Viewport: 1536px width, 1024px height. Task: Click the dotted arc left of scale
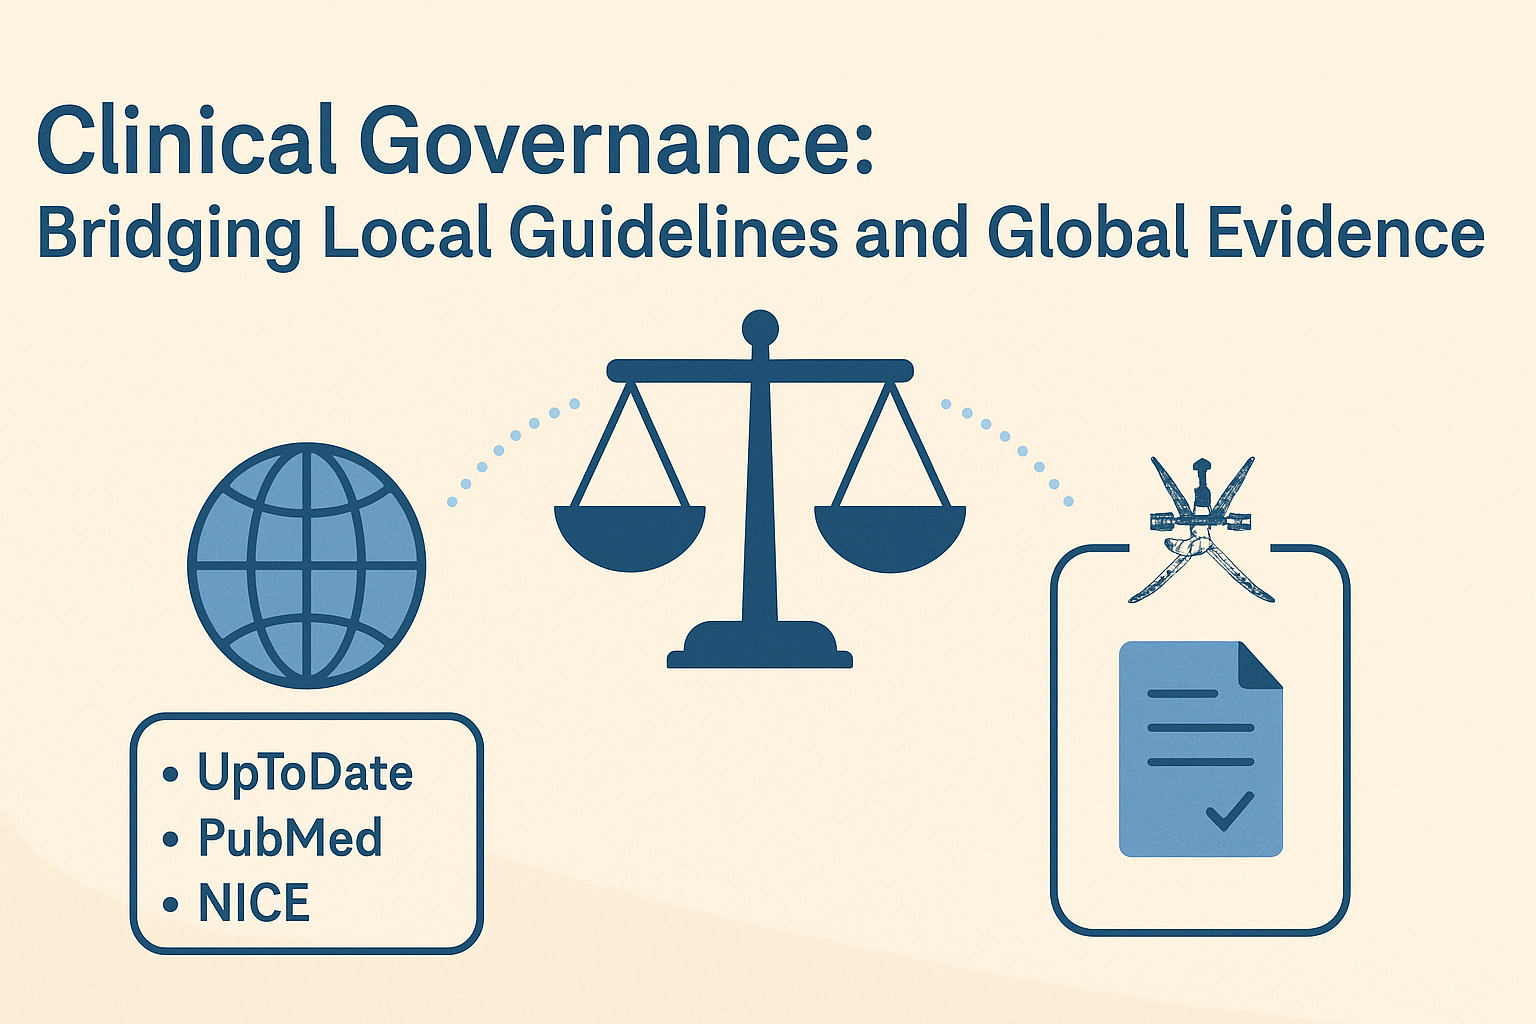510,450
